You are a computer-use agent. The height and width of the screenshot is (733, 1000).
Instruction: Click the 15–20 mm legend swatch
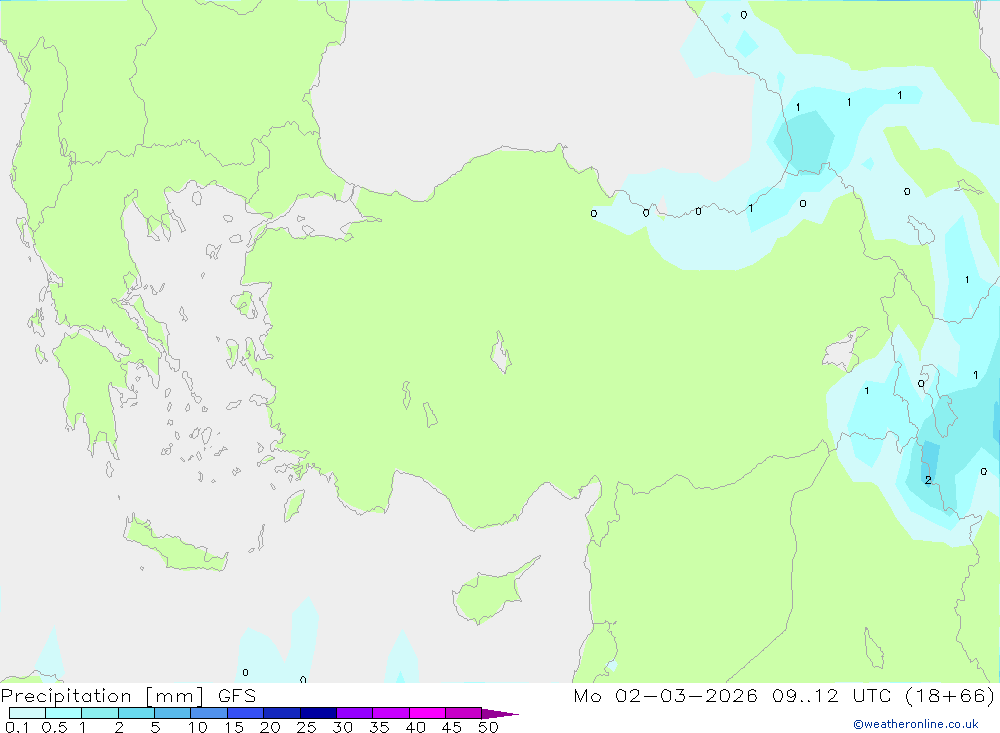pyautogui.click(x=246, y=713)
